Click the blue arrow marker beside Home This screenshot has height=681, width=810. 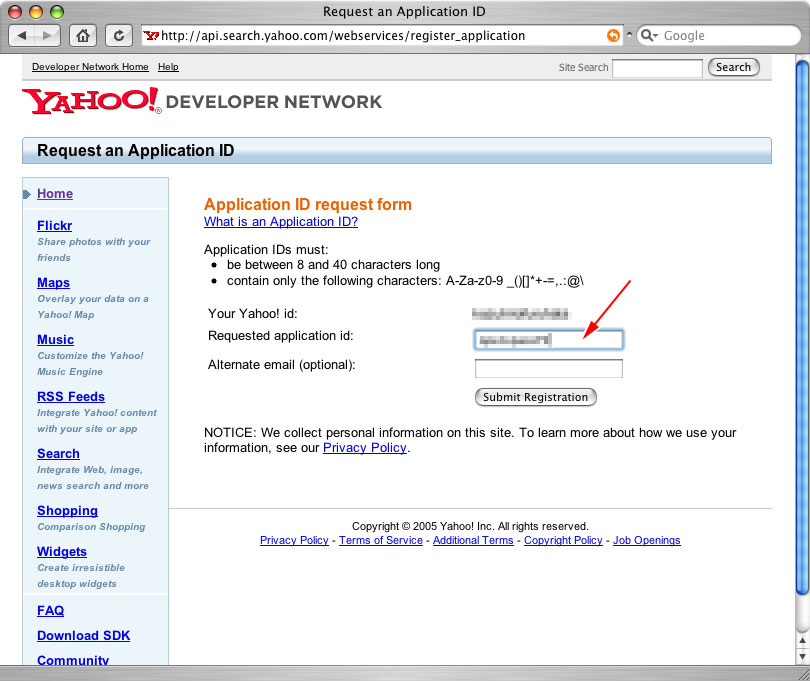tap(27, 194)
